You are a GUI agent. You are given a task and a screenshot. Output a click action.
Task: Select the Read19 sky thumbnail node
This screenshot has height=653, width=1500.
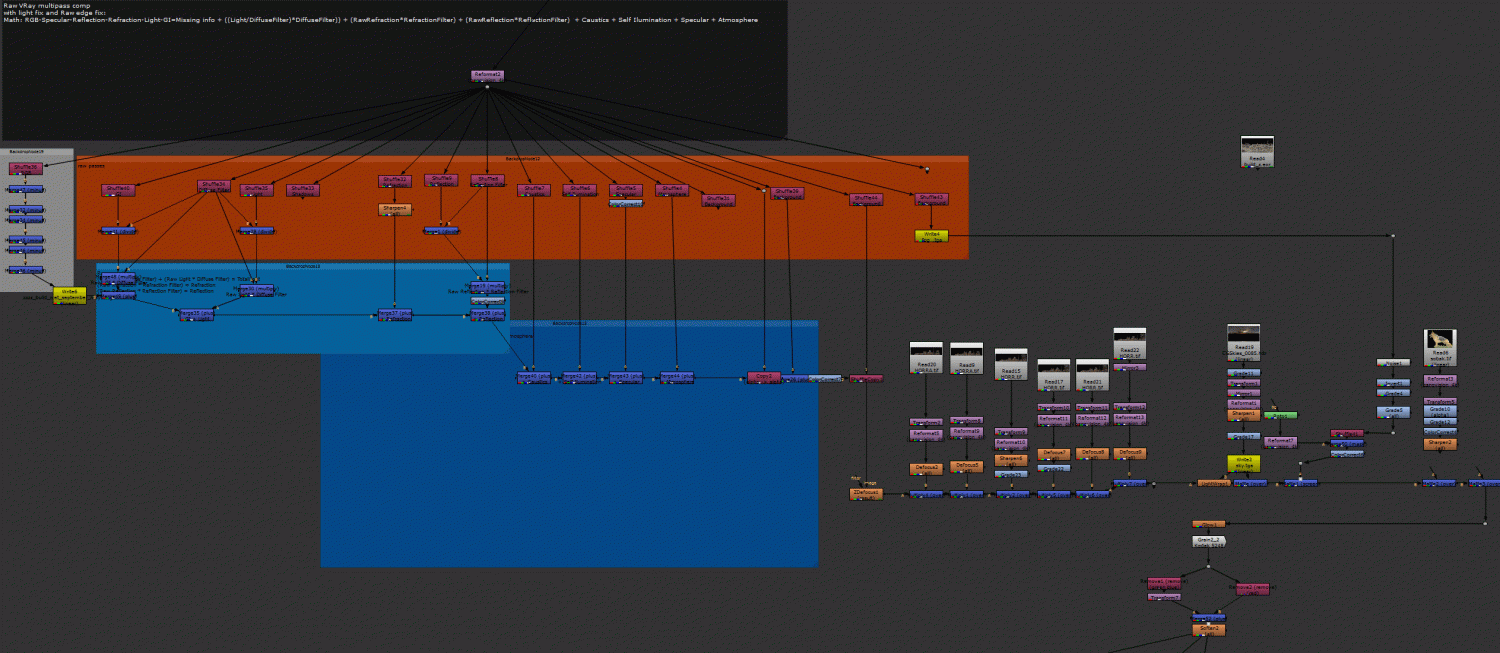point(1244,340)
